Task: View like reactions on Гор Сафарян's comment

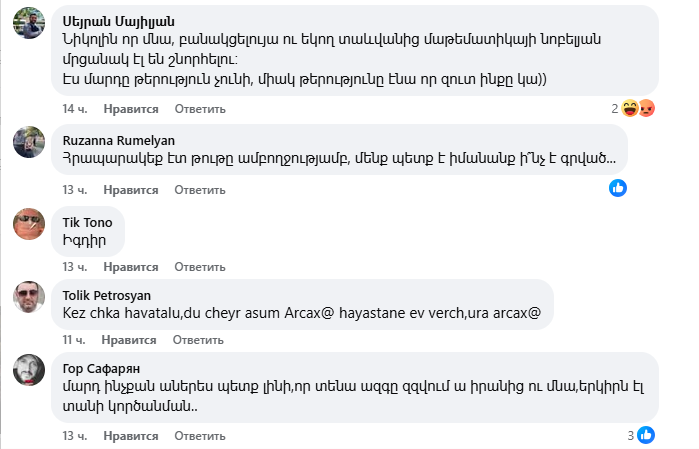Action: (x=645, y=435)
